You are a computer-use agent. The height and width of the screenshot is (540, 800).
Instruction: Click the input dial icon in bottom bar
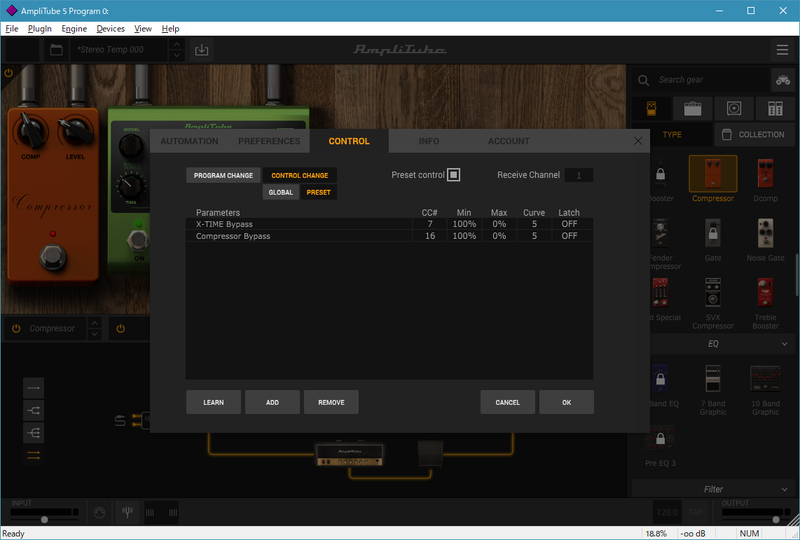[99, 512]
